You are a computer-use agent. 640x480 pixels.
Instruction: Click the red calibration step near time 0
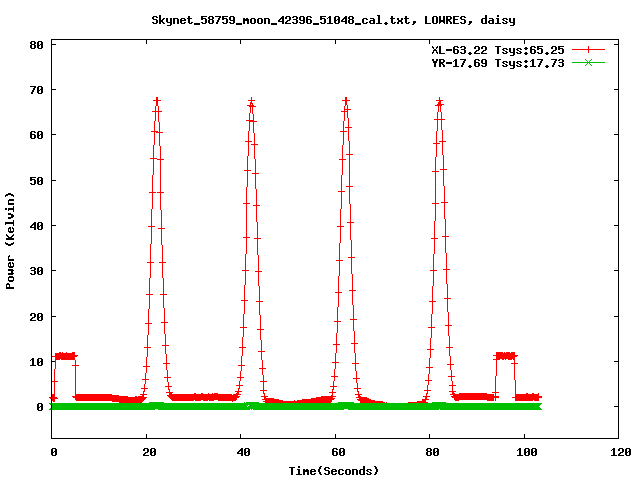click(x=64, y=356)
